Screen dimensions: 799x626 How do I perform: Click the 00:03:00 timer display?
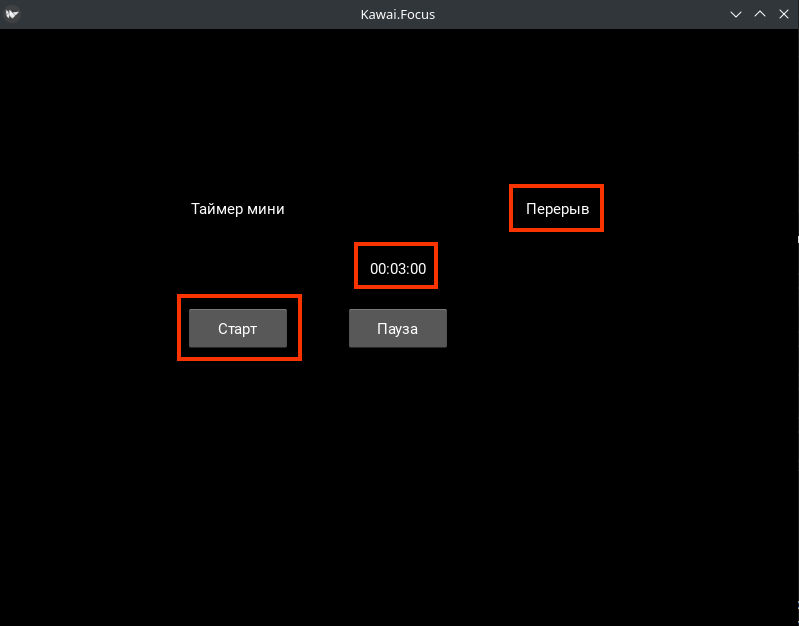[x=398, y=268]
